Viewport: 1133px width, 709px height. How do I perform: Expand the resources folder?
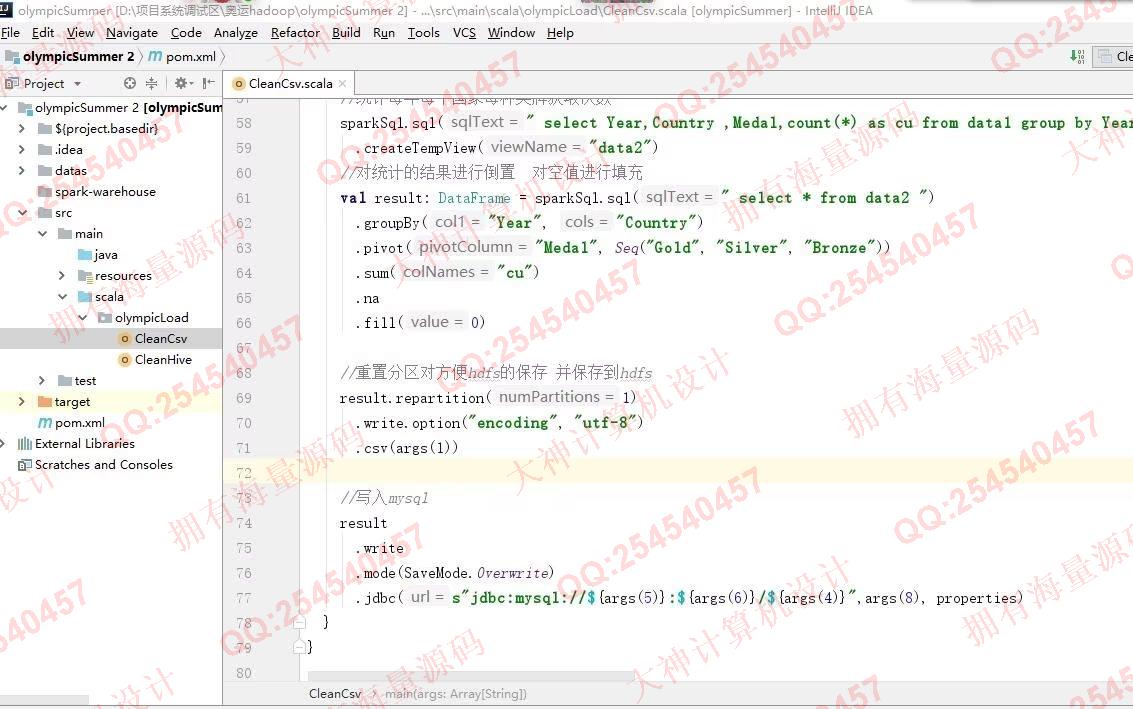pos(61,275)
